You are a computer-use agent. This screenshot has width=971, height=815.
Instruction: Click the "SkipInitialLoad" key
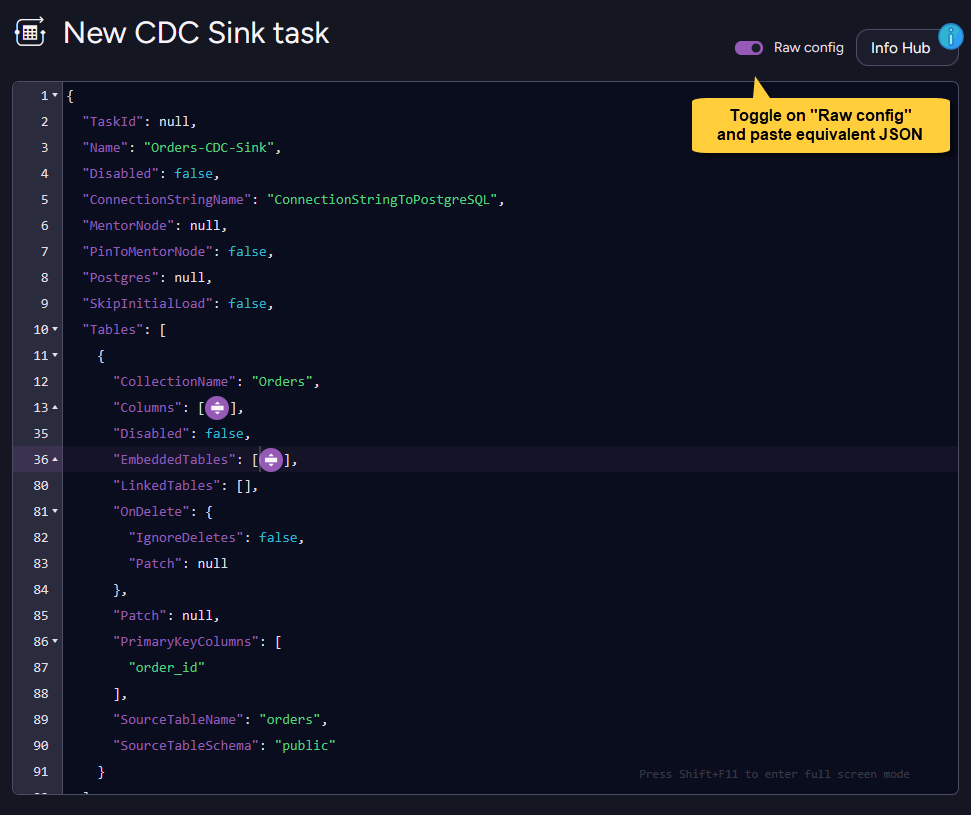click(147, 303)
